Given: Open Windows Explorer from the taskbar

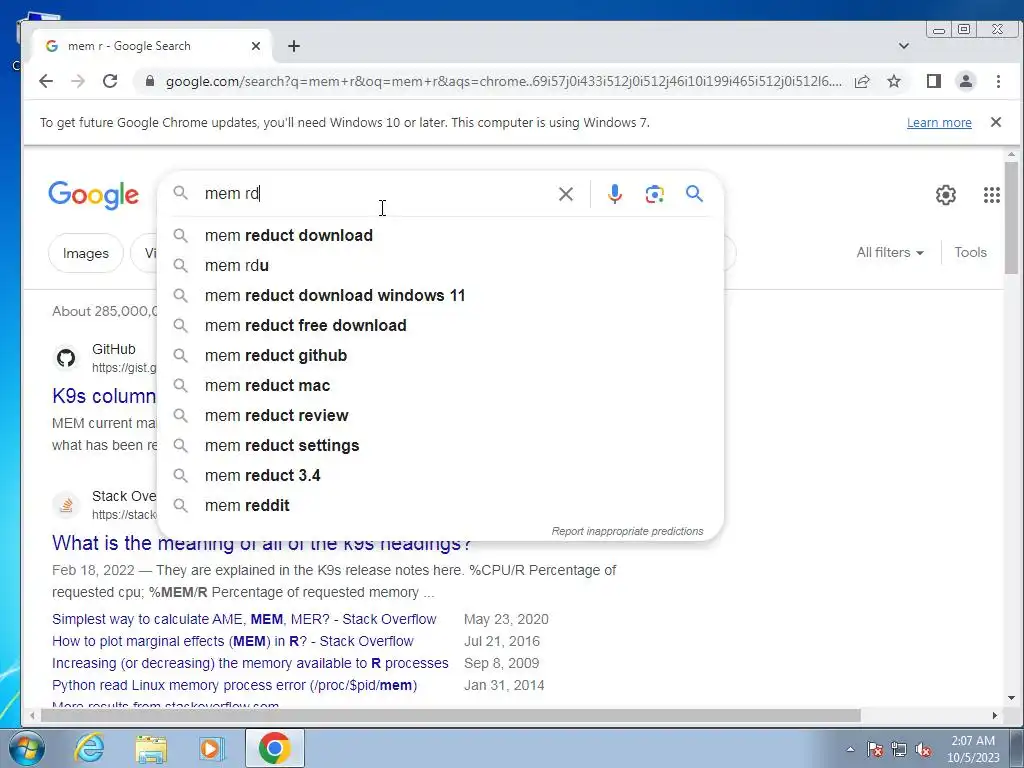Looking at the screenshot, I should click(x=151, y=748).
